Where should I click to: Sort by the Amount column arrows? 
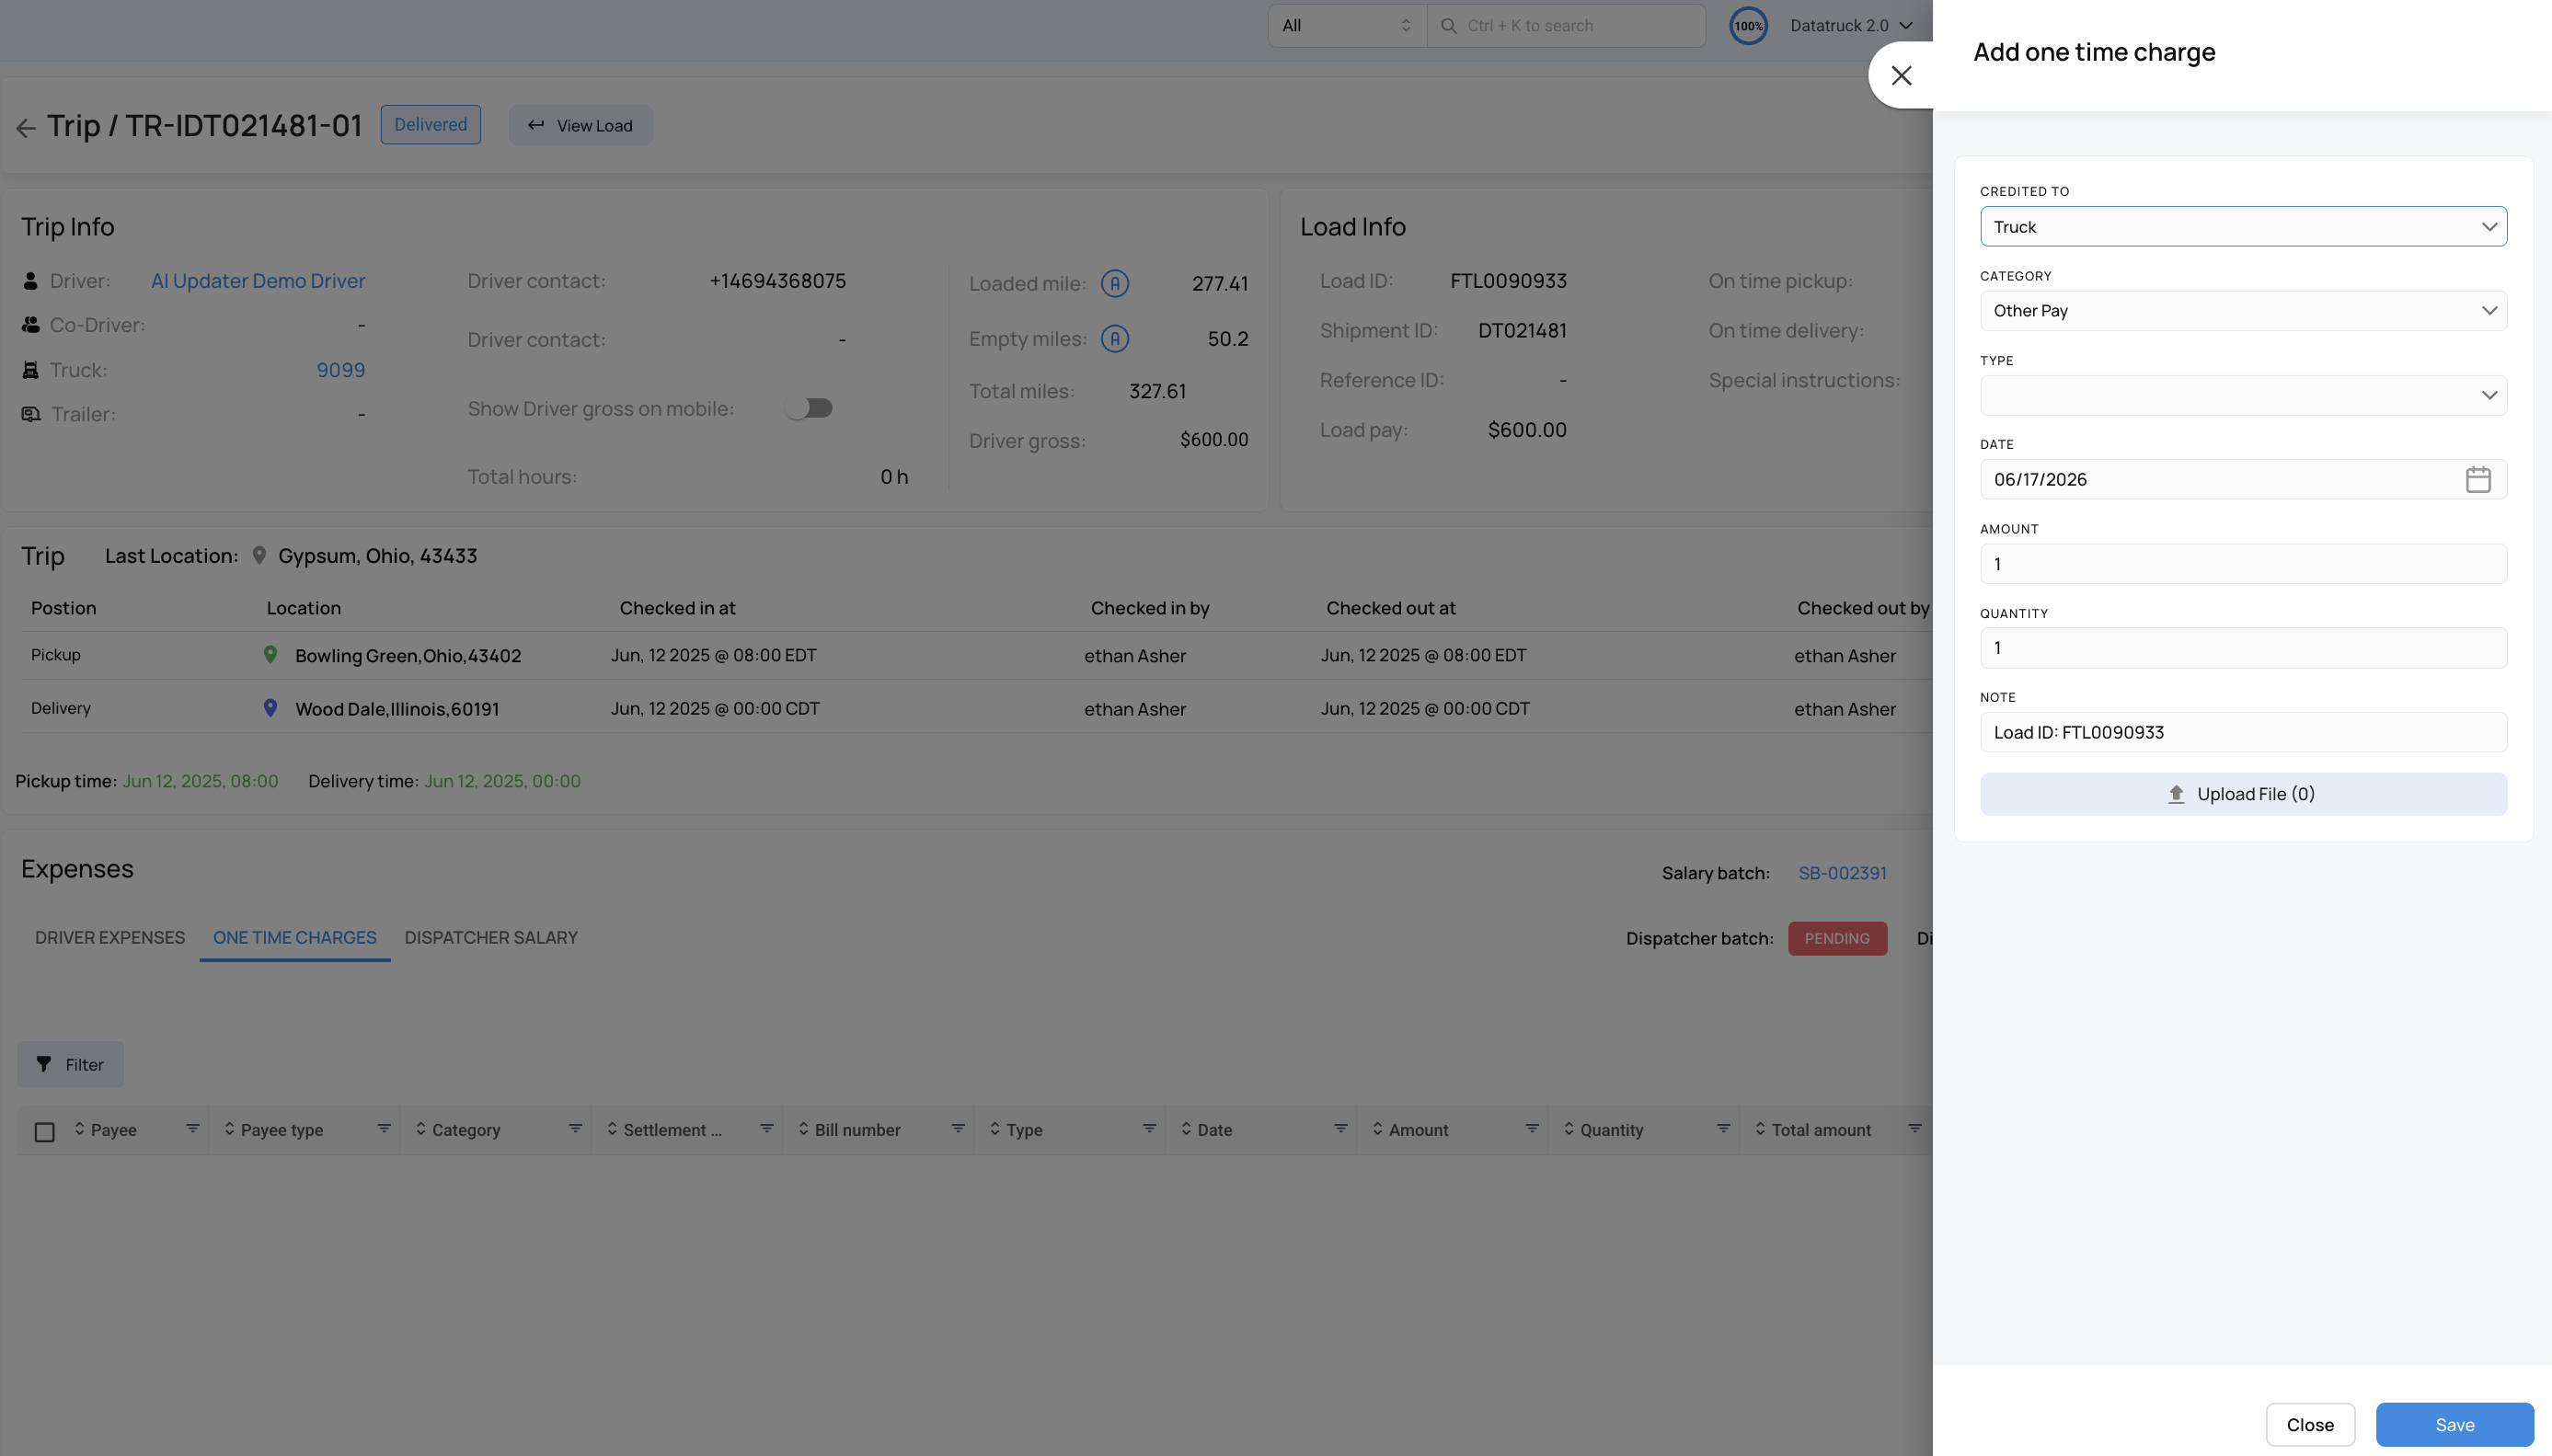click(x=1377, y=1129)
